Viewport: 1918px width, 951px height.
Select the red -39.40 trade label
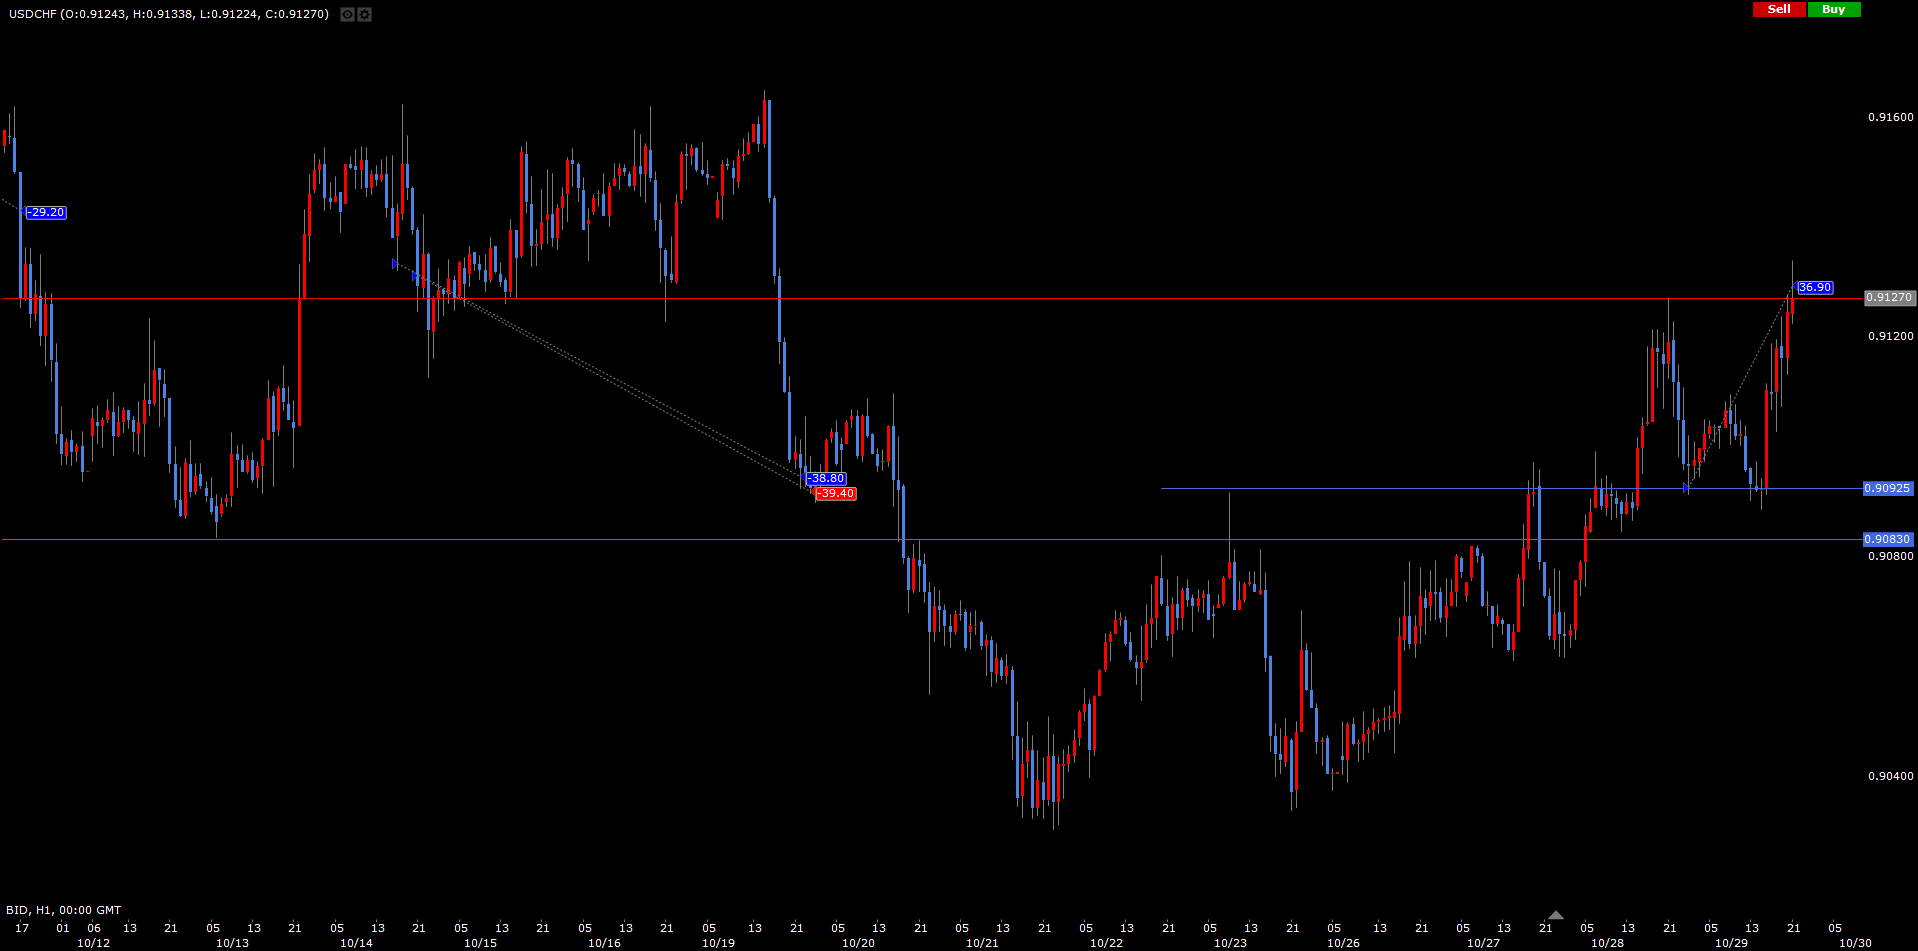(x=835, y=493)
